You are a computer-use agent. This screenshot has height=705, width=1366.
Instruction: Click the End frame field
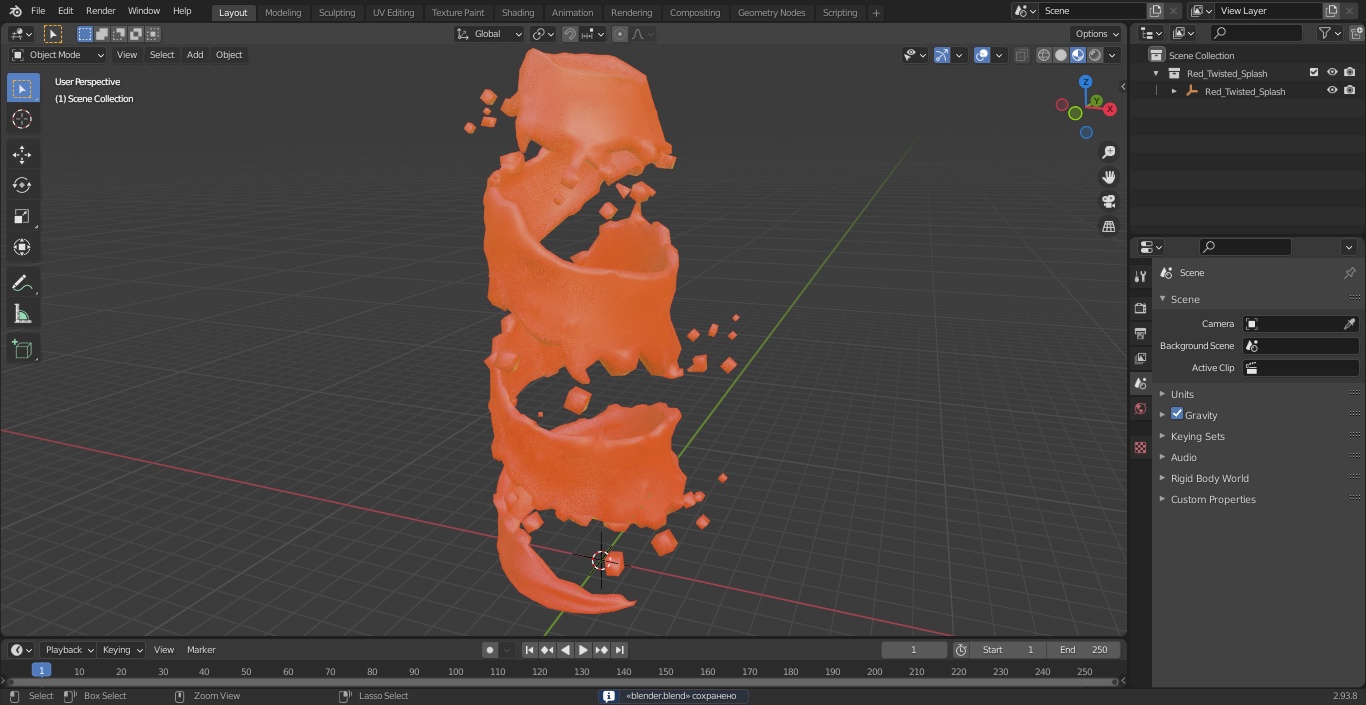pyautogui.click(x=1084, y=650)
